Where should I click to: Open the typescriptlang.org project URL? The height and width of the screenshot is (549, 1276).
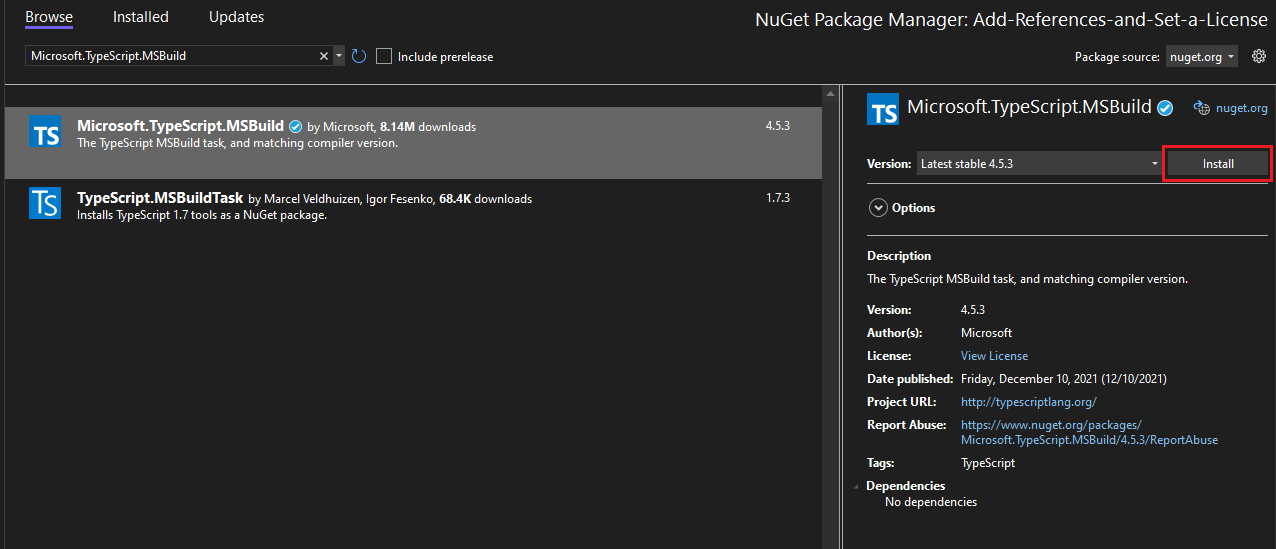pos(1029,402)
